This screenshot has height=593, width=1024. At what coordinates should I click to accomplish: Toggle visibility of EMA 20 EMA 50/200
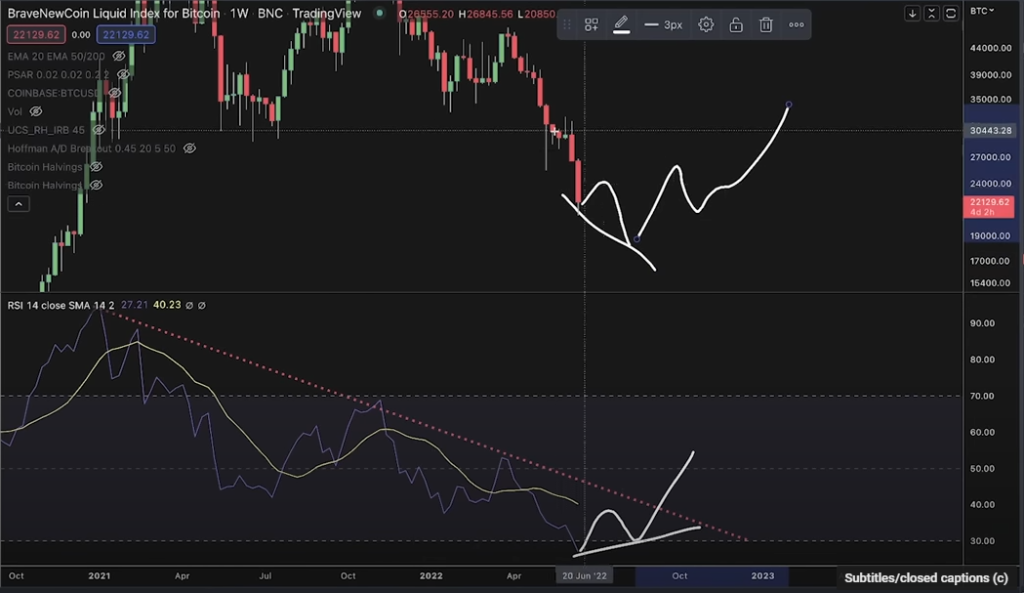pyautogui.click(x=117, y=57)
